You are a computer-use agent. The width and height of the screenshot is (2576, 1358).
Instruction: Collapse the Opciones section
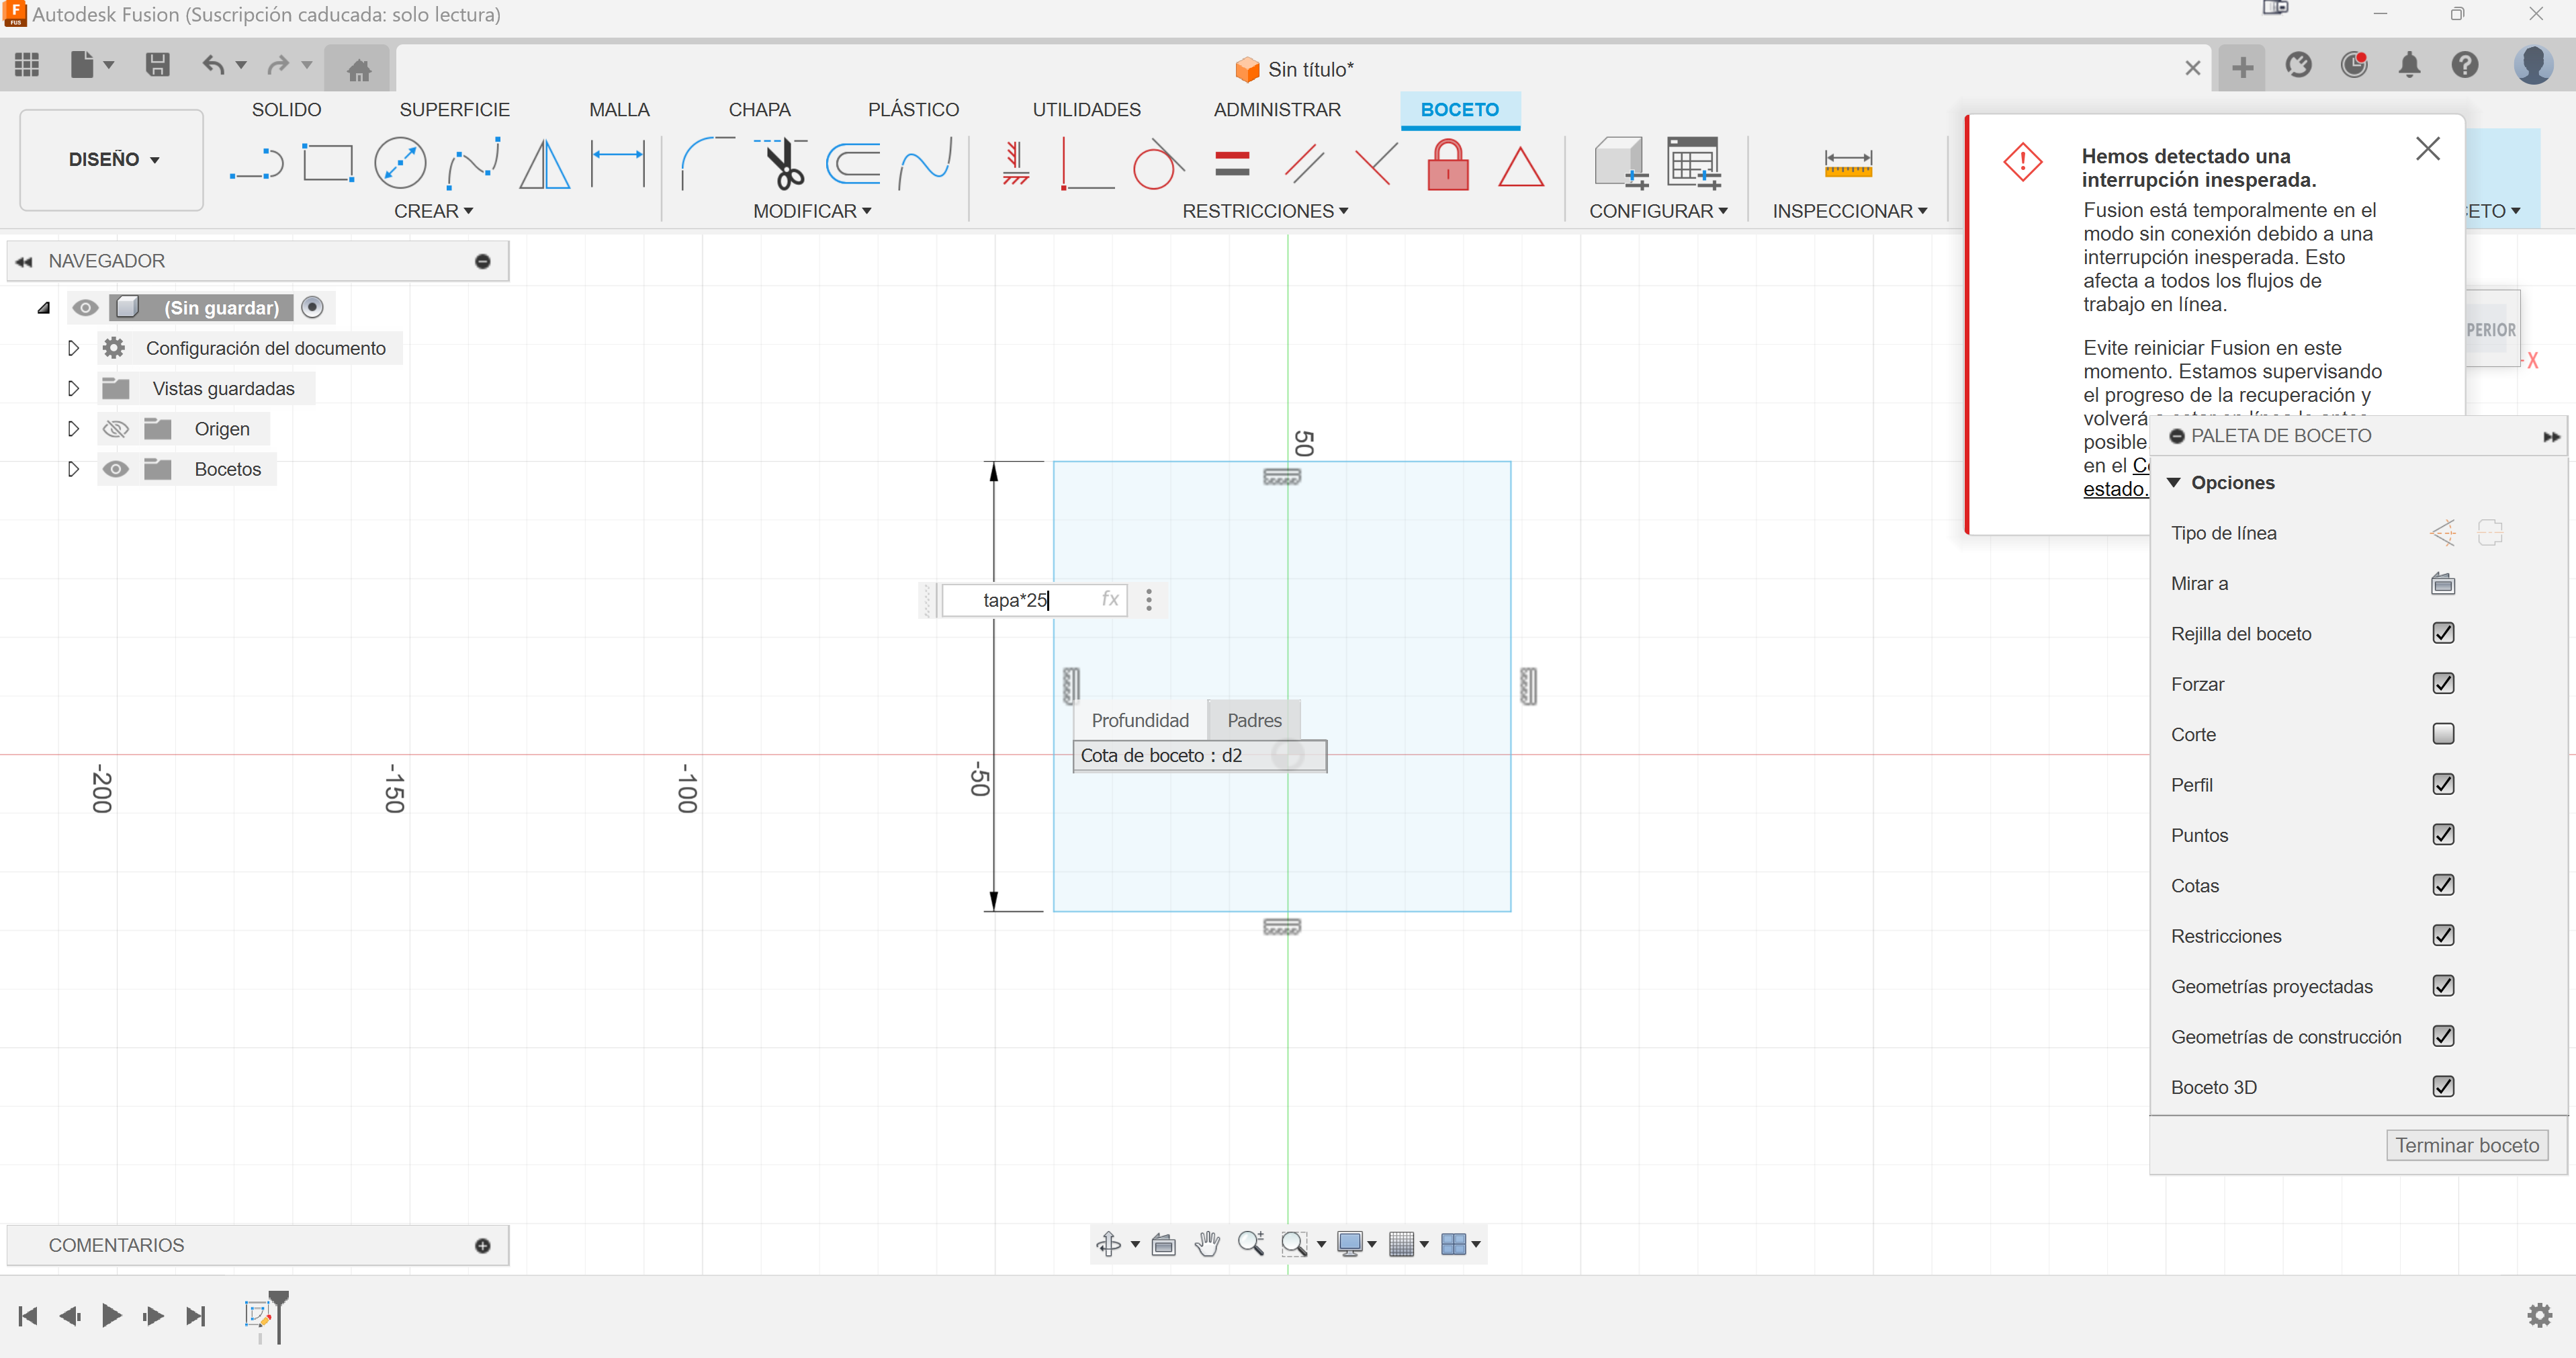point(2173,483)
